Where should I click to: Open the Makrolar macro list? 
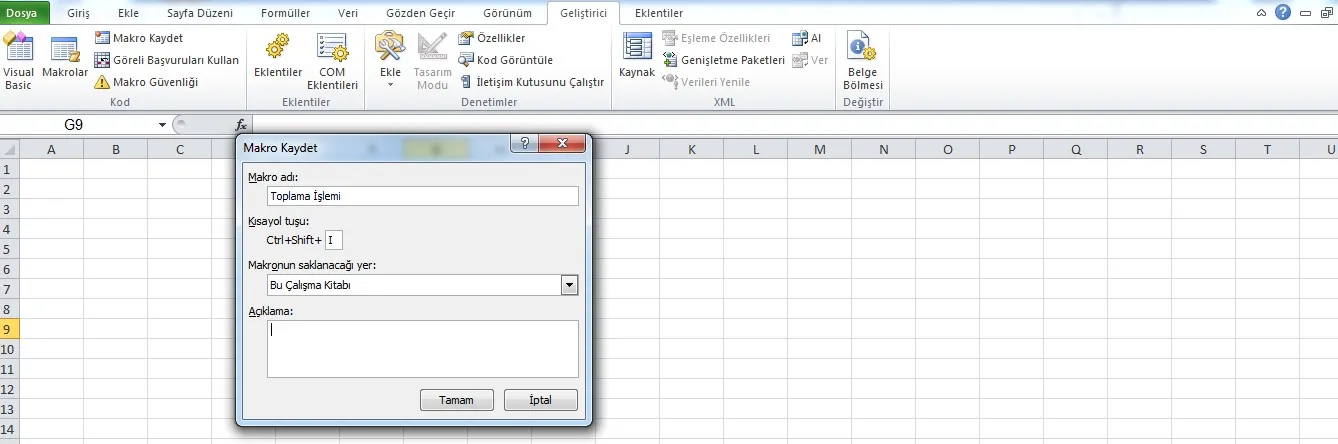[65, 60]
